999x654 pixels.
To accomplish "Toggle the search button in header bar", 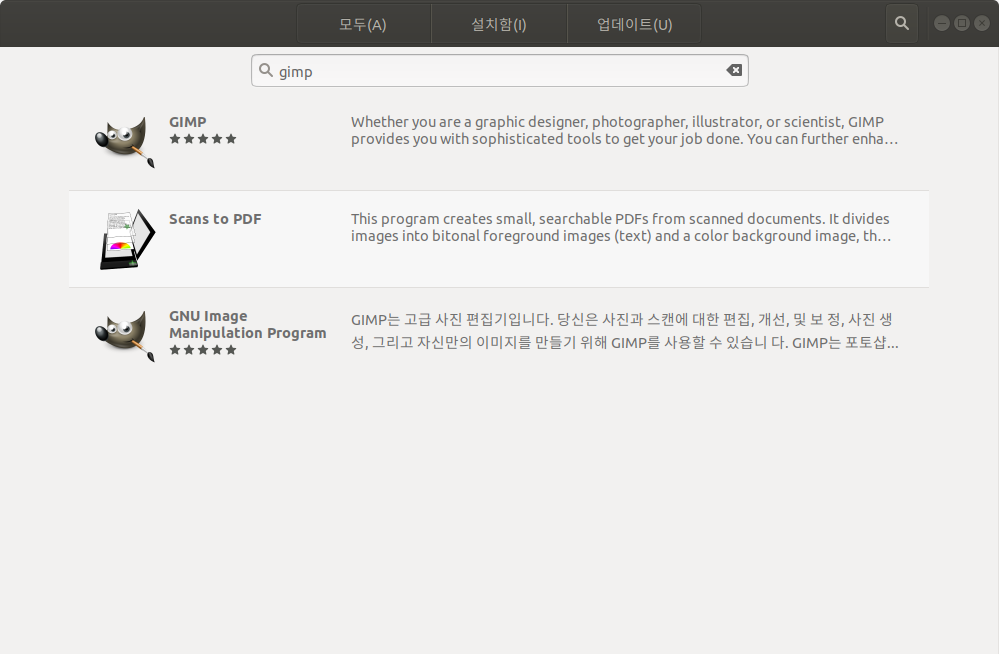I will point(902,24).
